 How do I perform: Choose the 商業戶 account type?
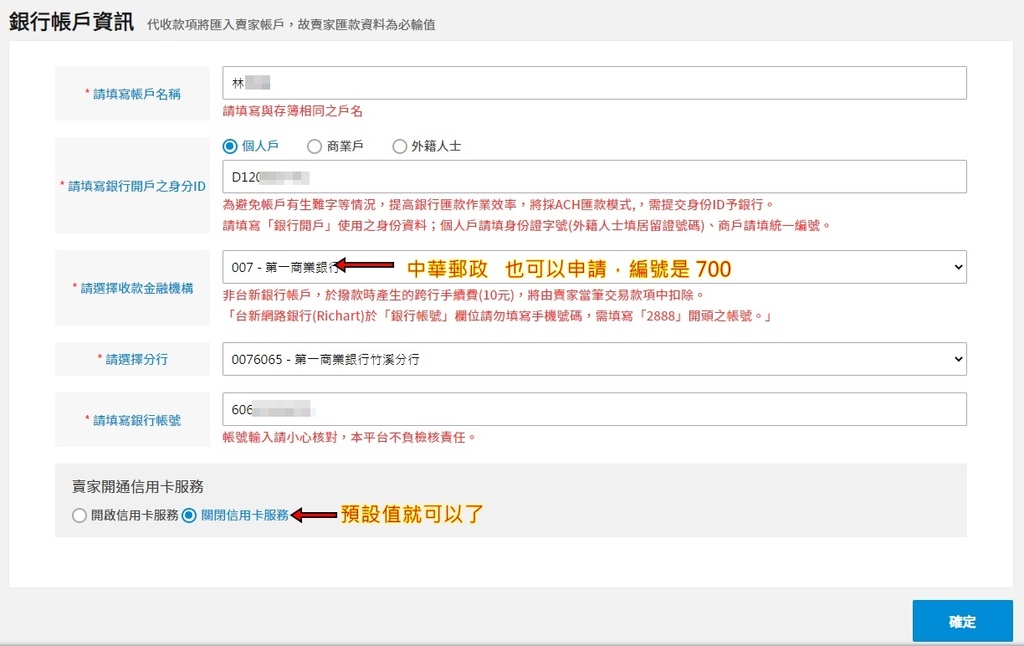314,146
